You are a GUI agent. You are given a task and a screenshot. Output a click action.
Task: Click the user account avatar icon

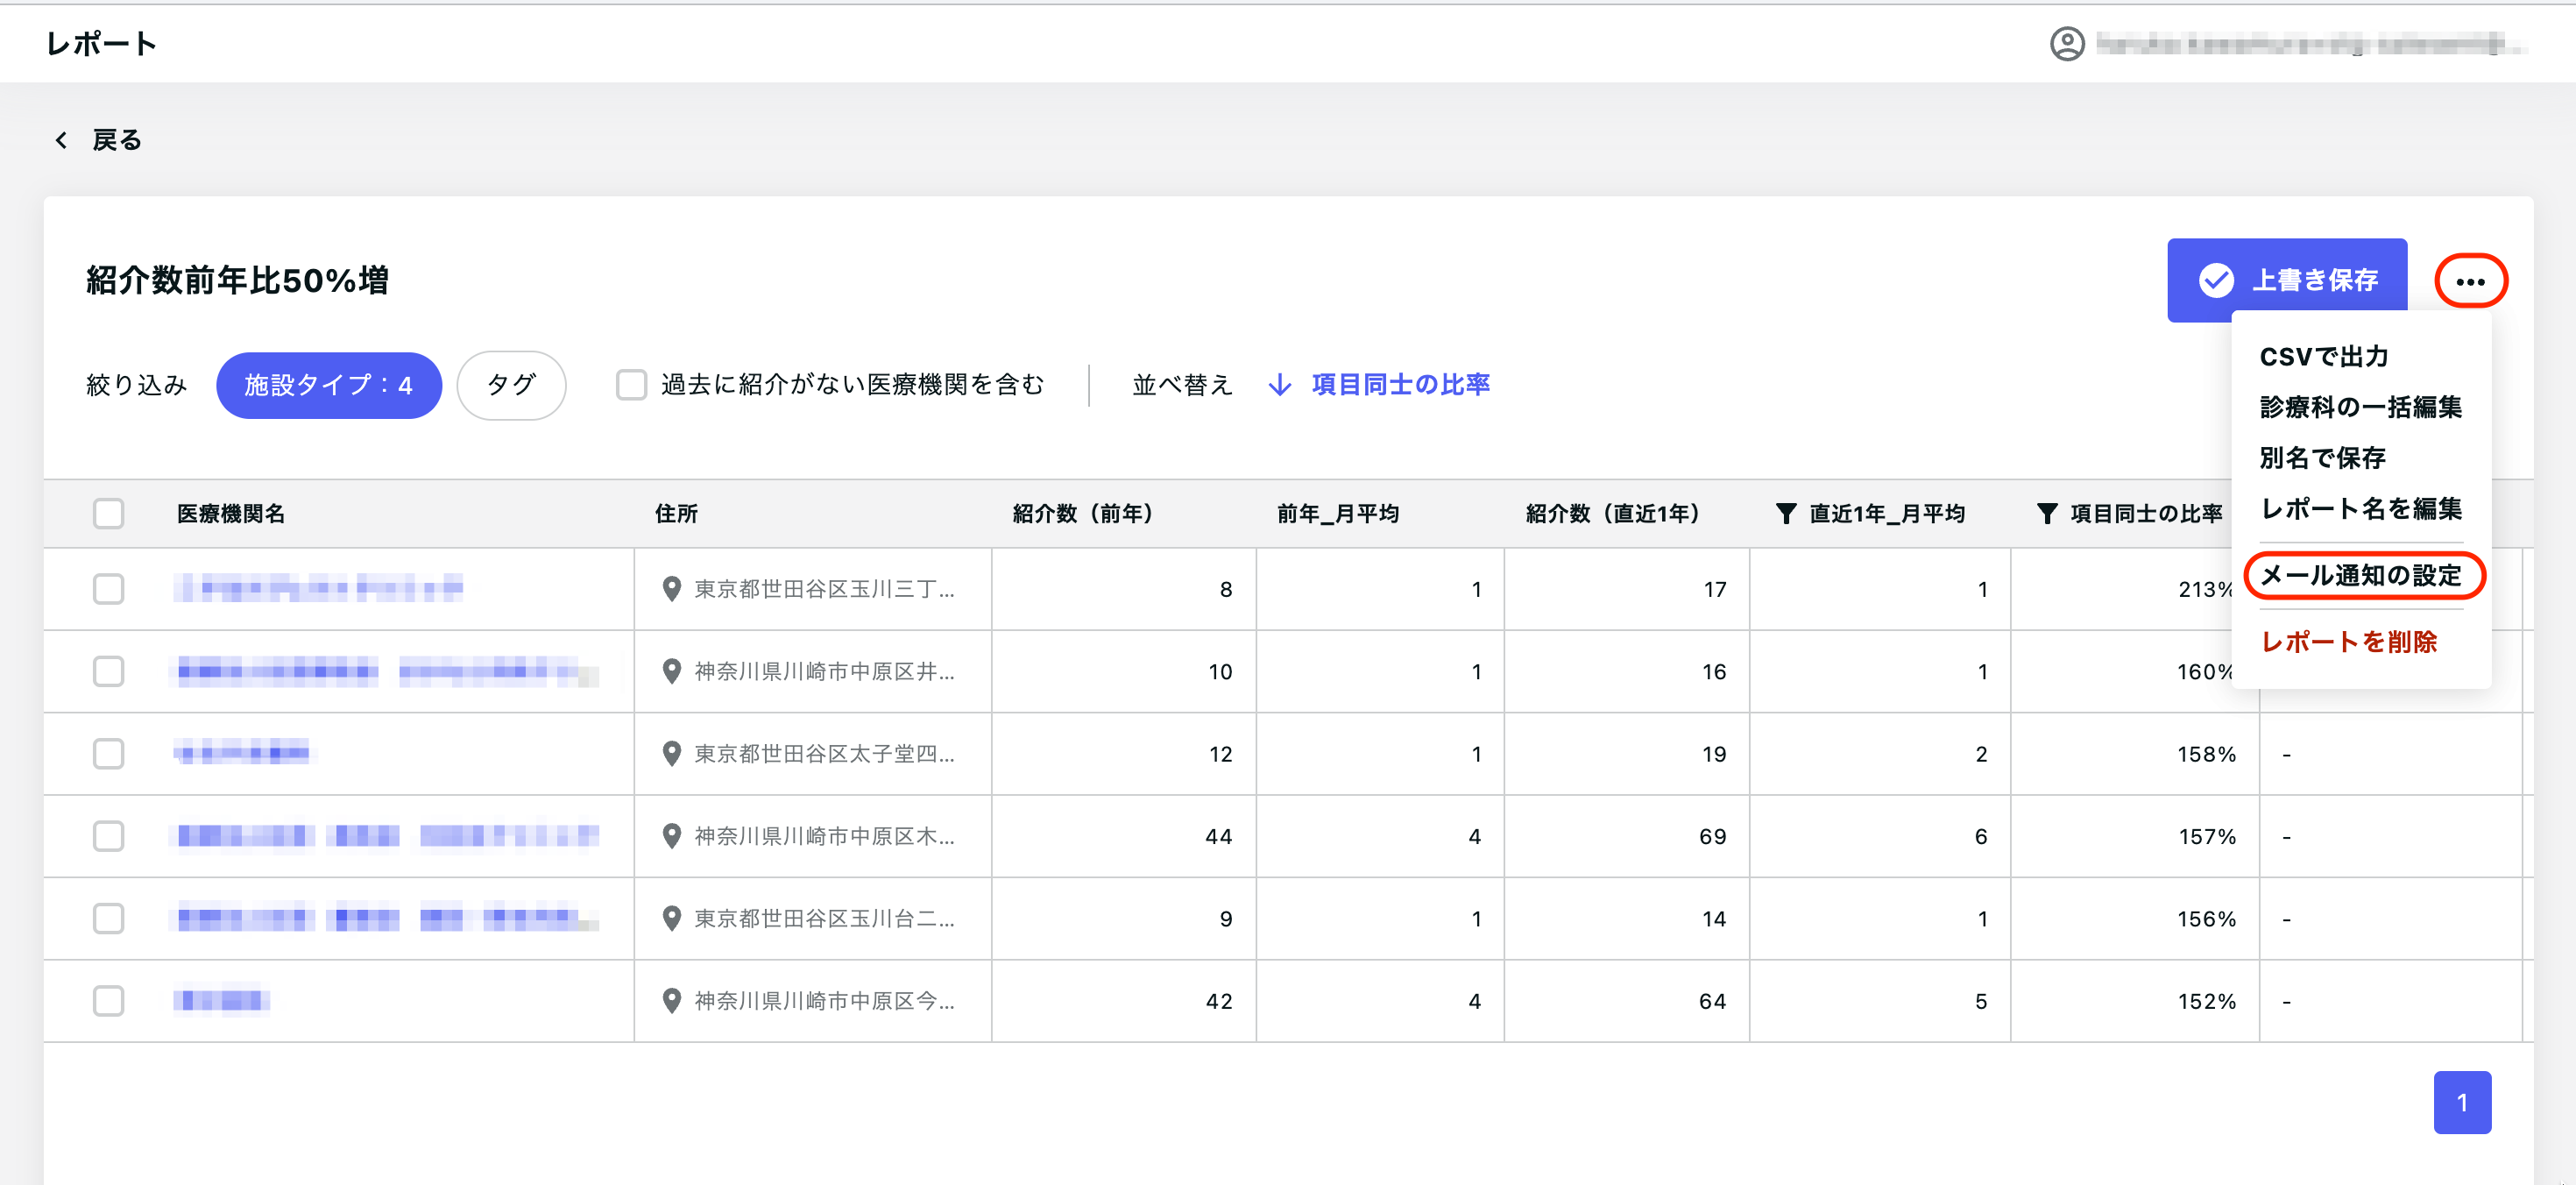click(2067, 44)
